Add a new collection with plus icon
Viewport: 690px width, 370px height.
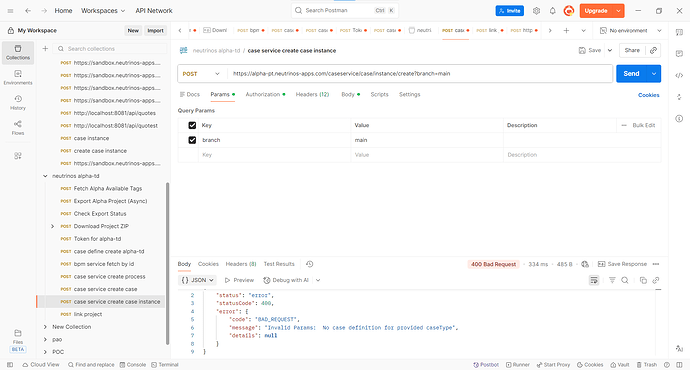(x=45, y=48)
